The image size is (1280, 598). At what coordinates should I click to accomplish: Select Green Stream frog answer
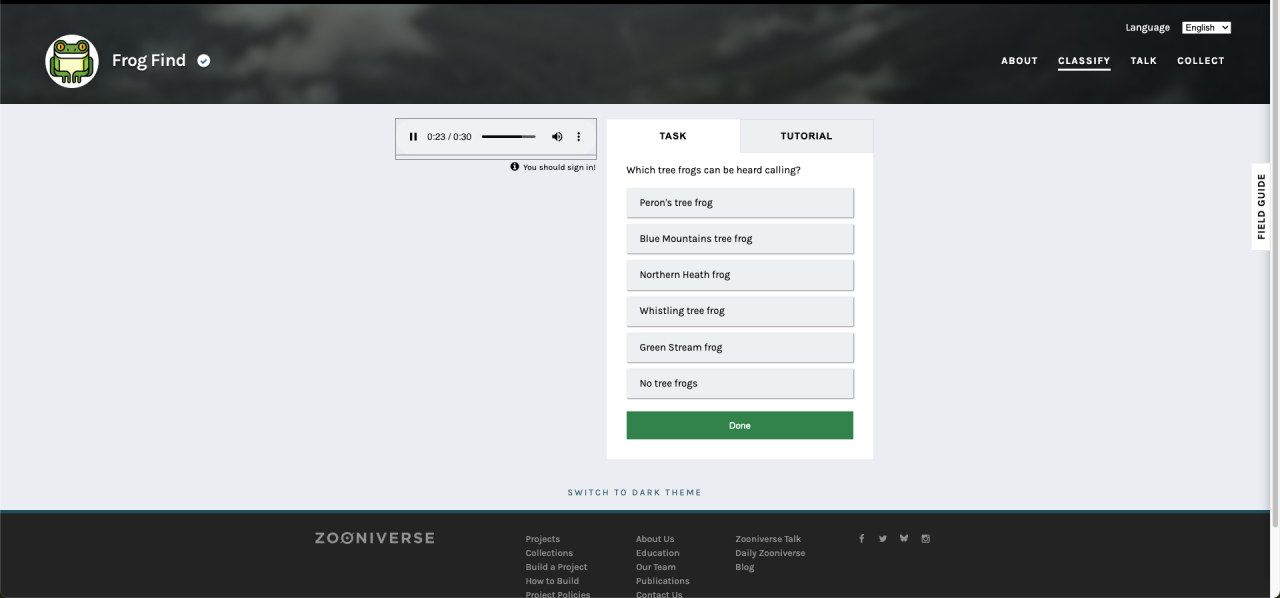(740, 347)
